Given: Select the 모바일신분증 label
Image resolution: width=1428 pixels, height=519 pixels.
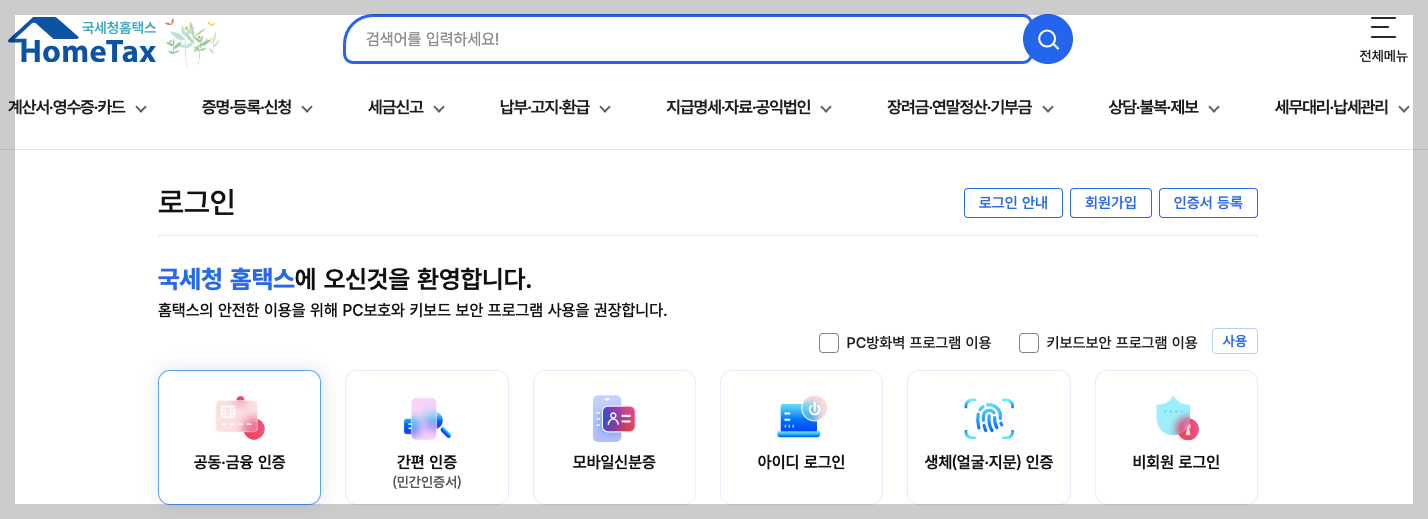Looking at the screenshot, I should pyautogui.click(x=614, y=462).
